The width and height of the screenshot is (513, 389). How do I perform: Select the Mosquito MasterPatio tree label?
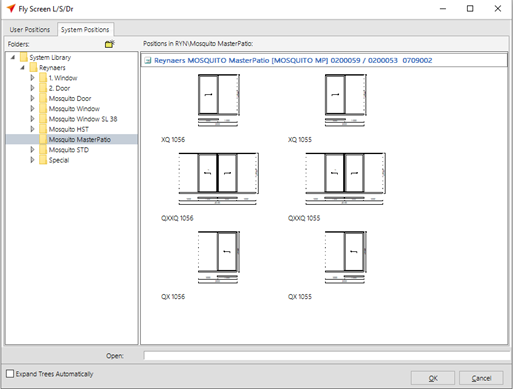80,139
